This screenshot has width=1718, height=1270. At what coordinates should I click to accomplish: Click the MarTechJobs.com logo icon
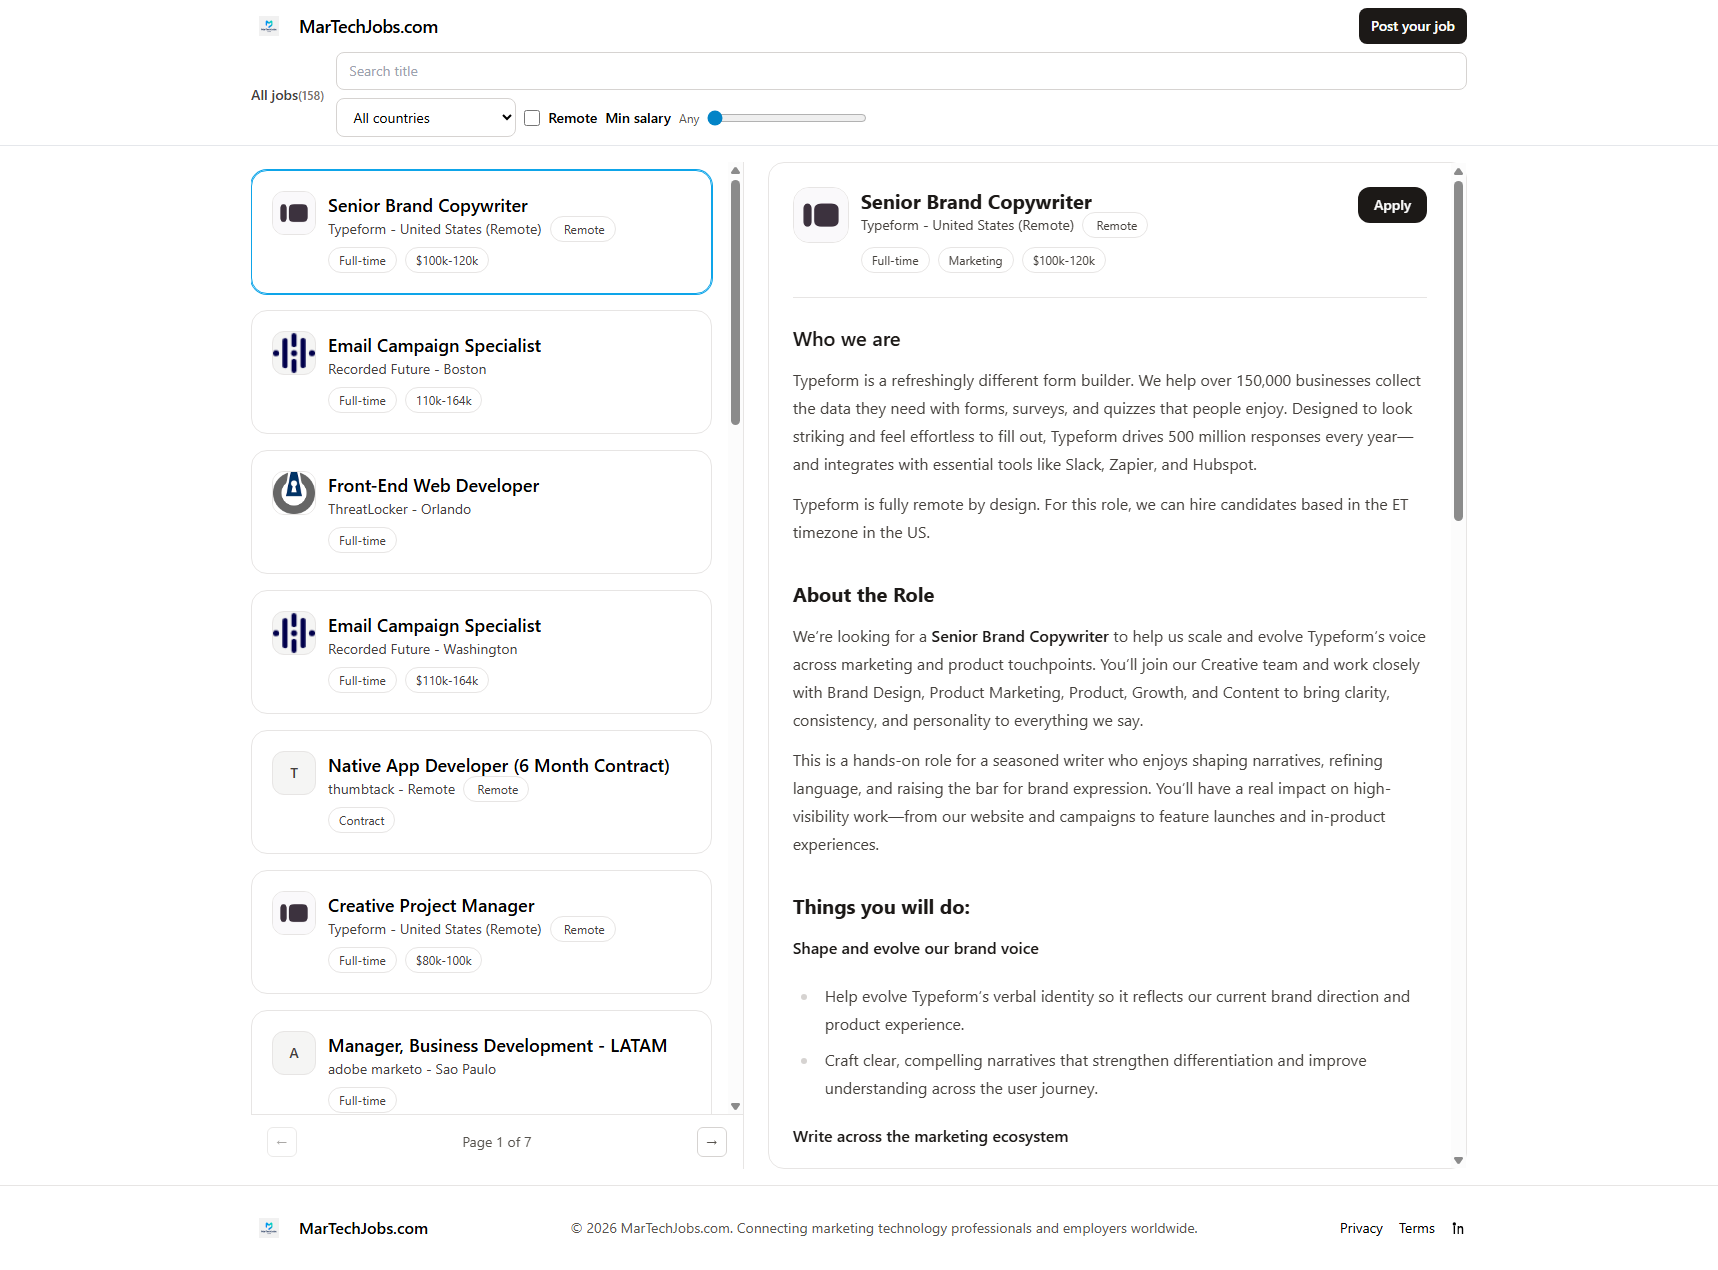tap(268, 26)
